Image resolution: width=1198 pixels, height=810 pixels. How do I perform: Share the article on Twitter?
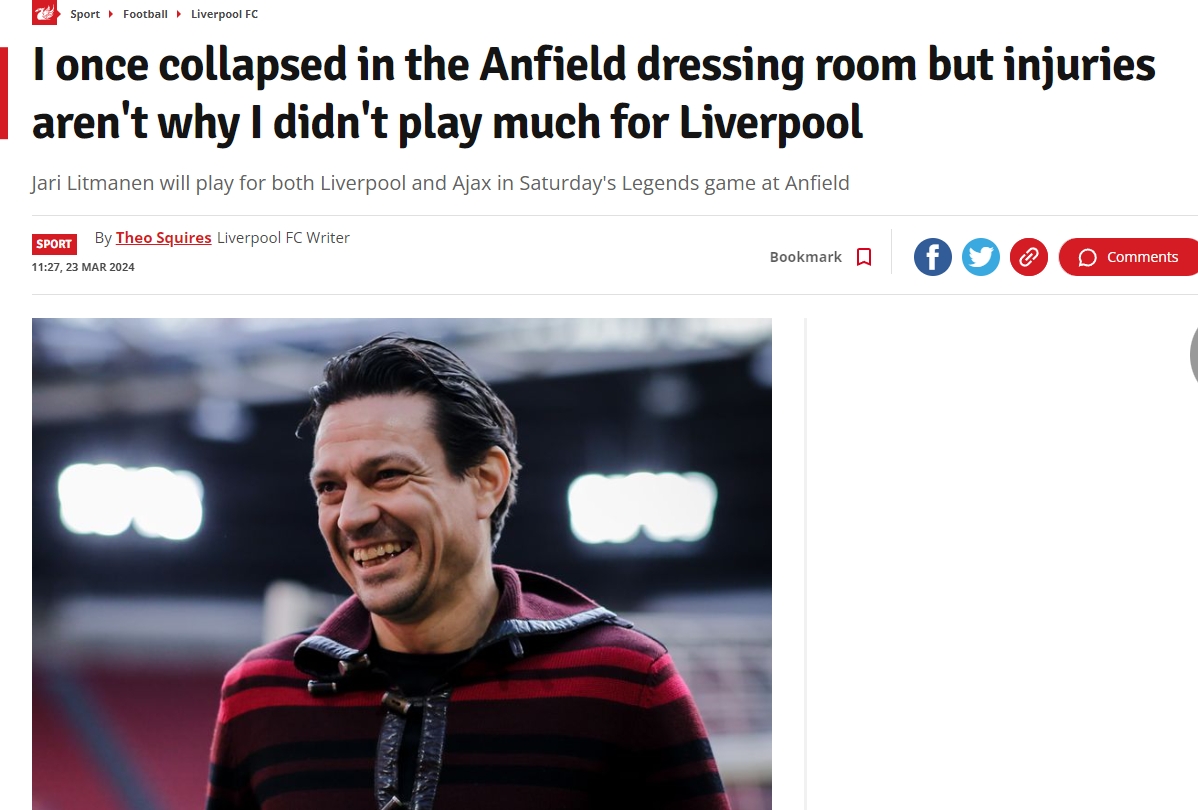click(x=980, y=257)
